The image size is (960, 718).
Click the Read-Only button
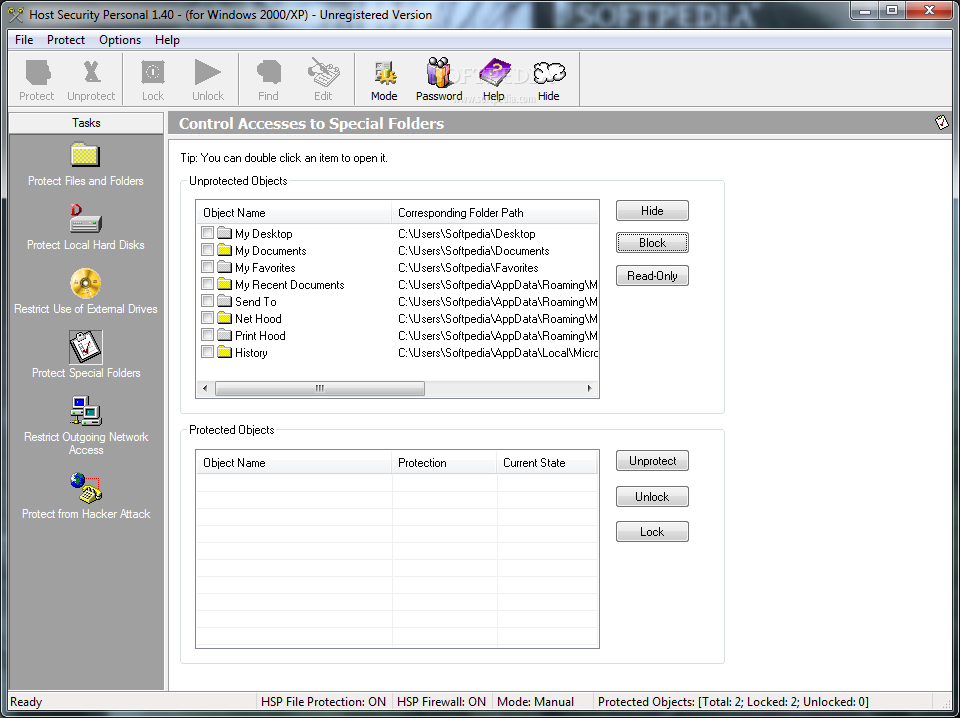pos(652,275)
